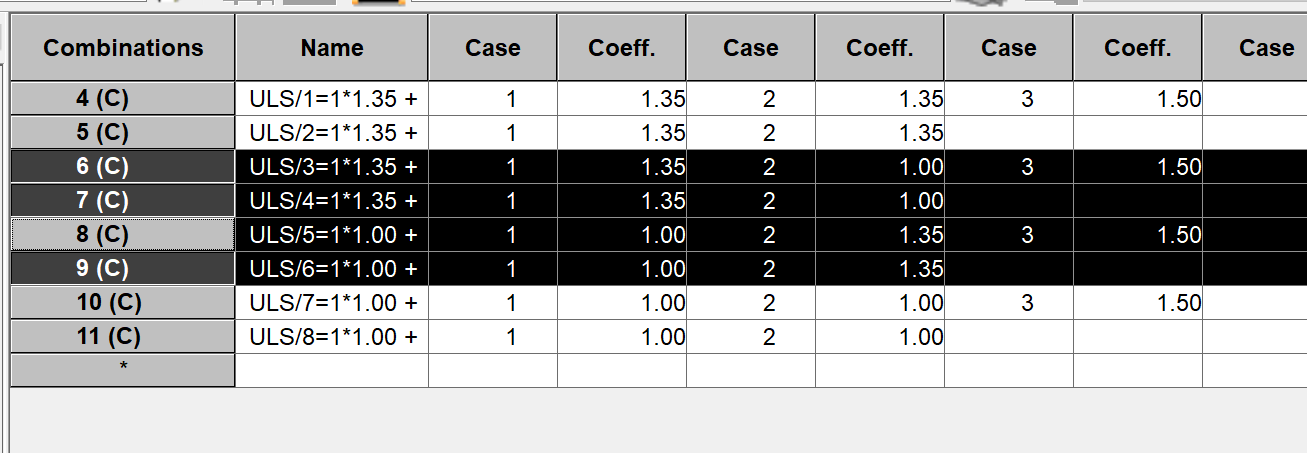This screenshot has height=453, width=1307.
Task: Click the last Case column header
Action: click(1255, 47)
